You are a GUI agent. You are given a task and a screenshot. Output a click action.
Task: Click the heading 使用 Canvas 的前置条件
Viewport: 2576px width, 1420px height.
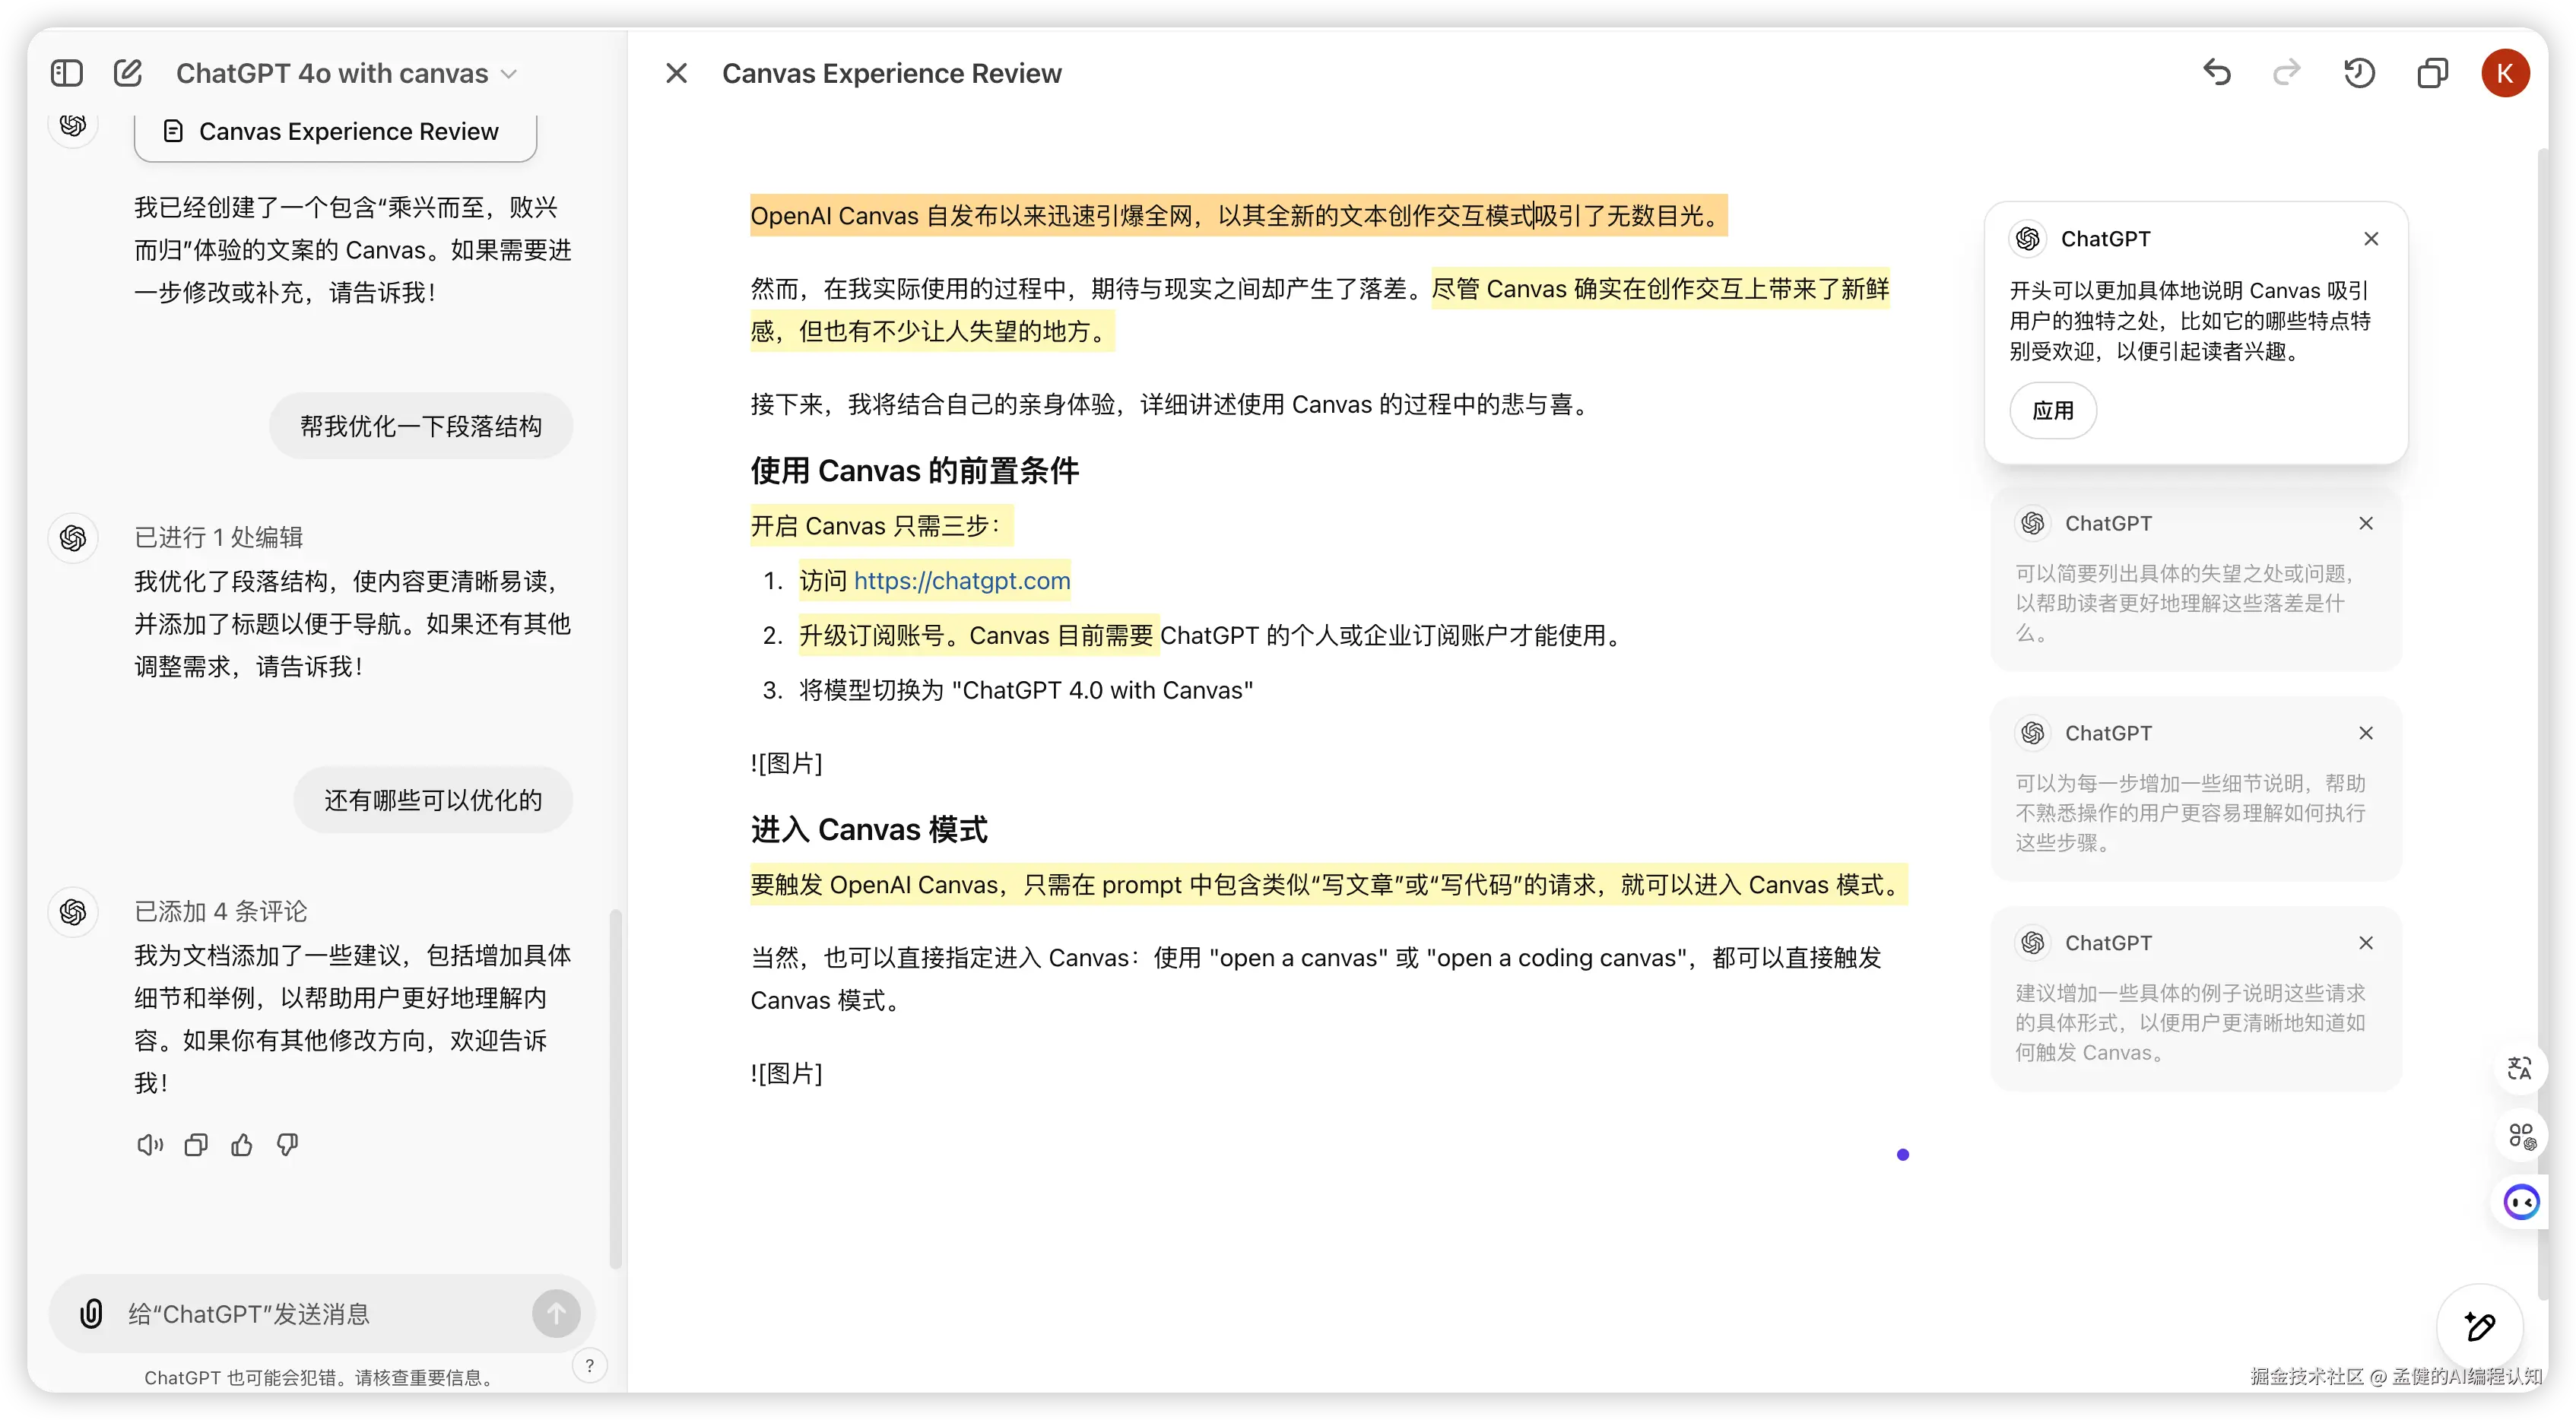point(914,471)
